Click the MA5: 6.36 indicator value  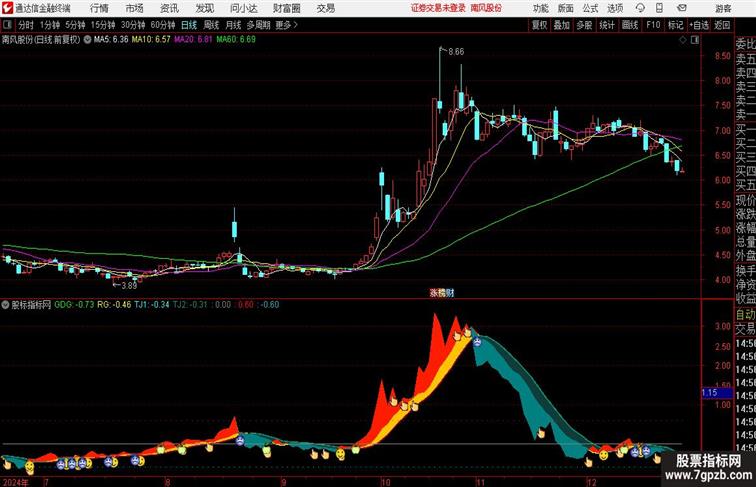111,40
